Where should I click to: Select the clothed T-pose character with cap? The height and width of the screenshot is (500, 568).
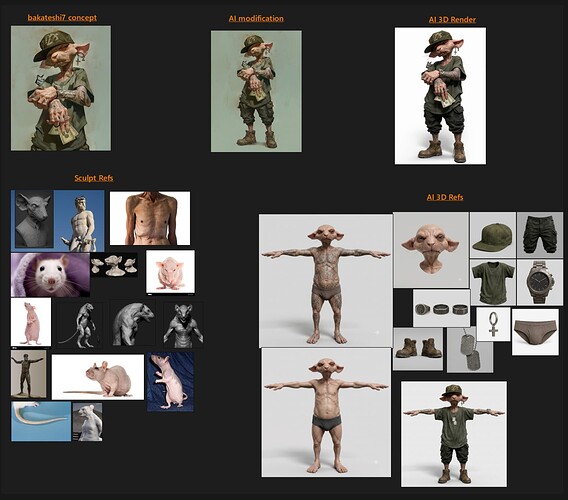[454, 434]
